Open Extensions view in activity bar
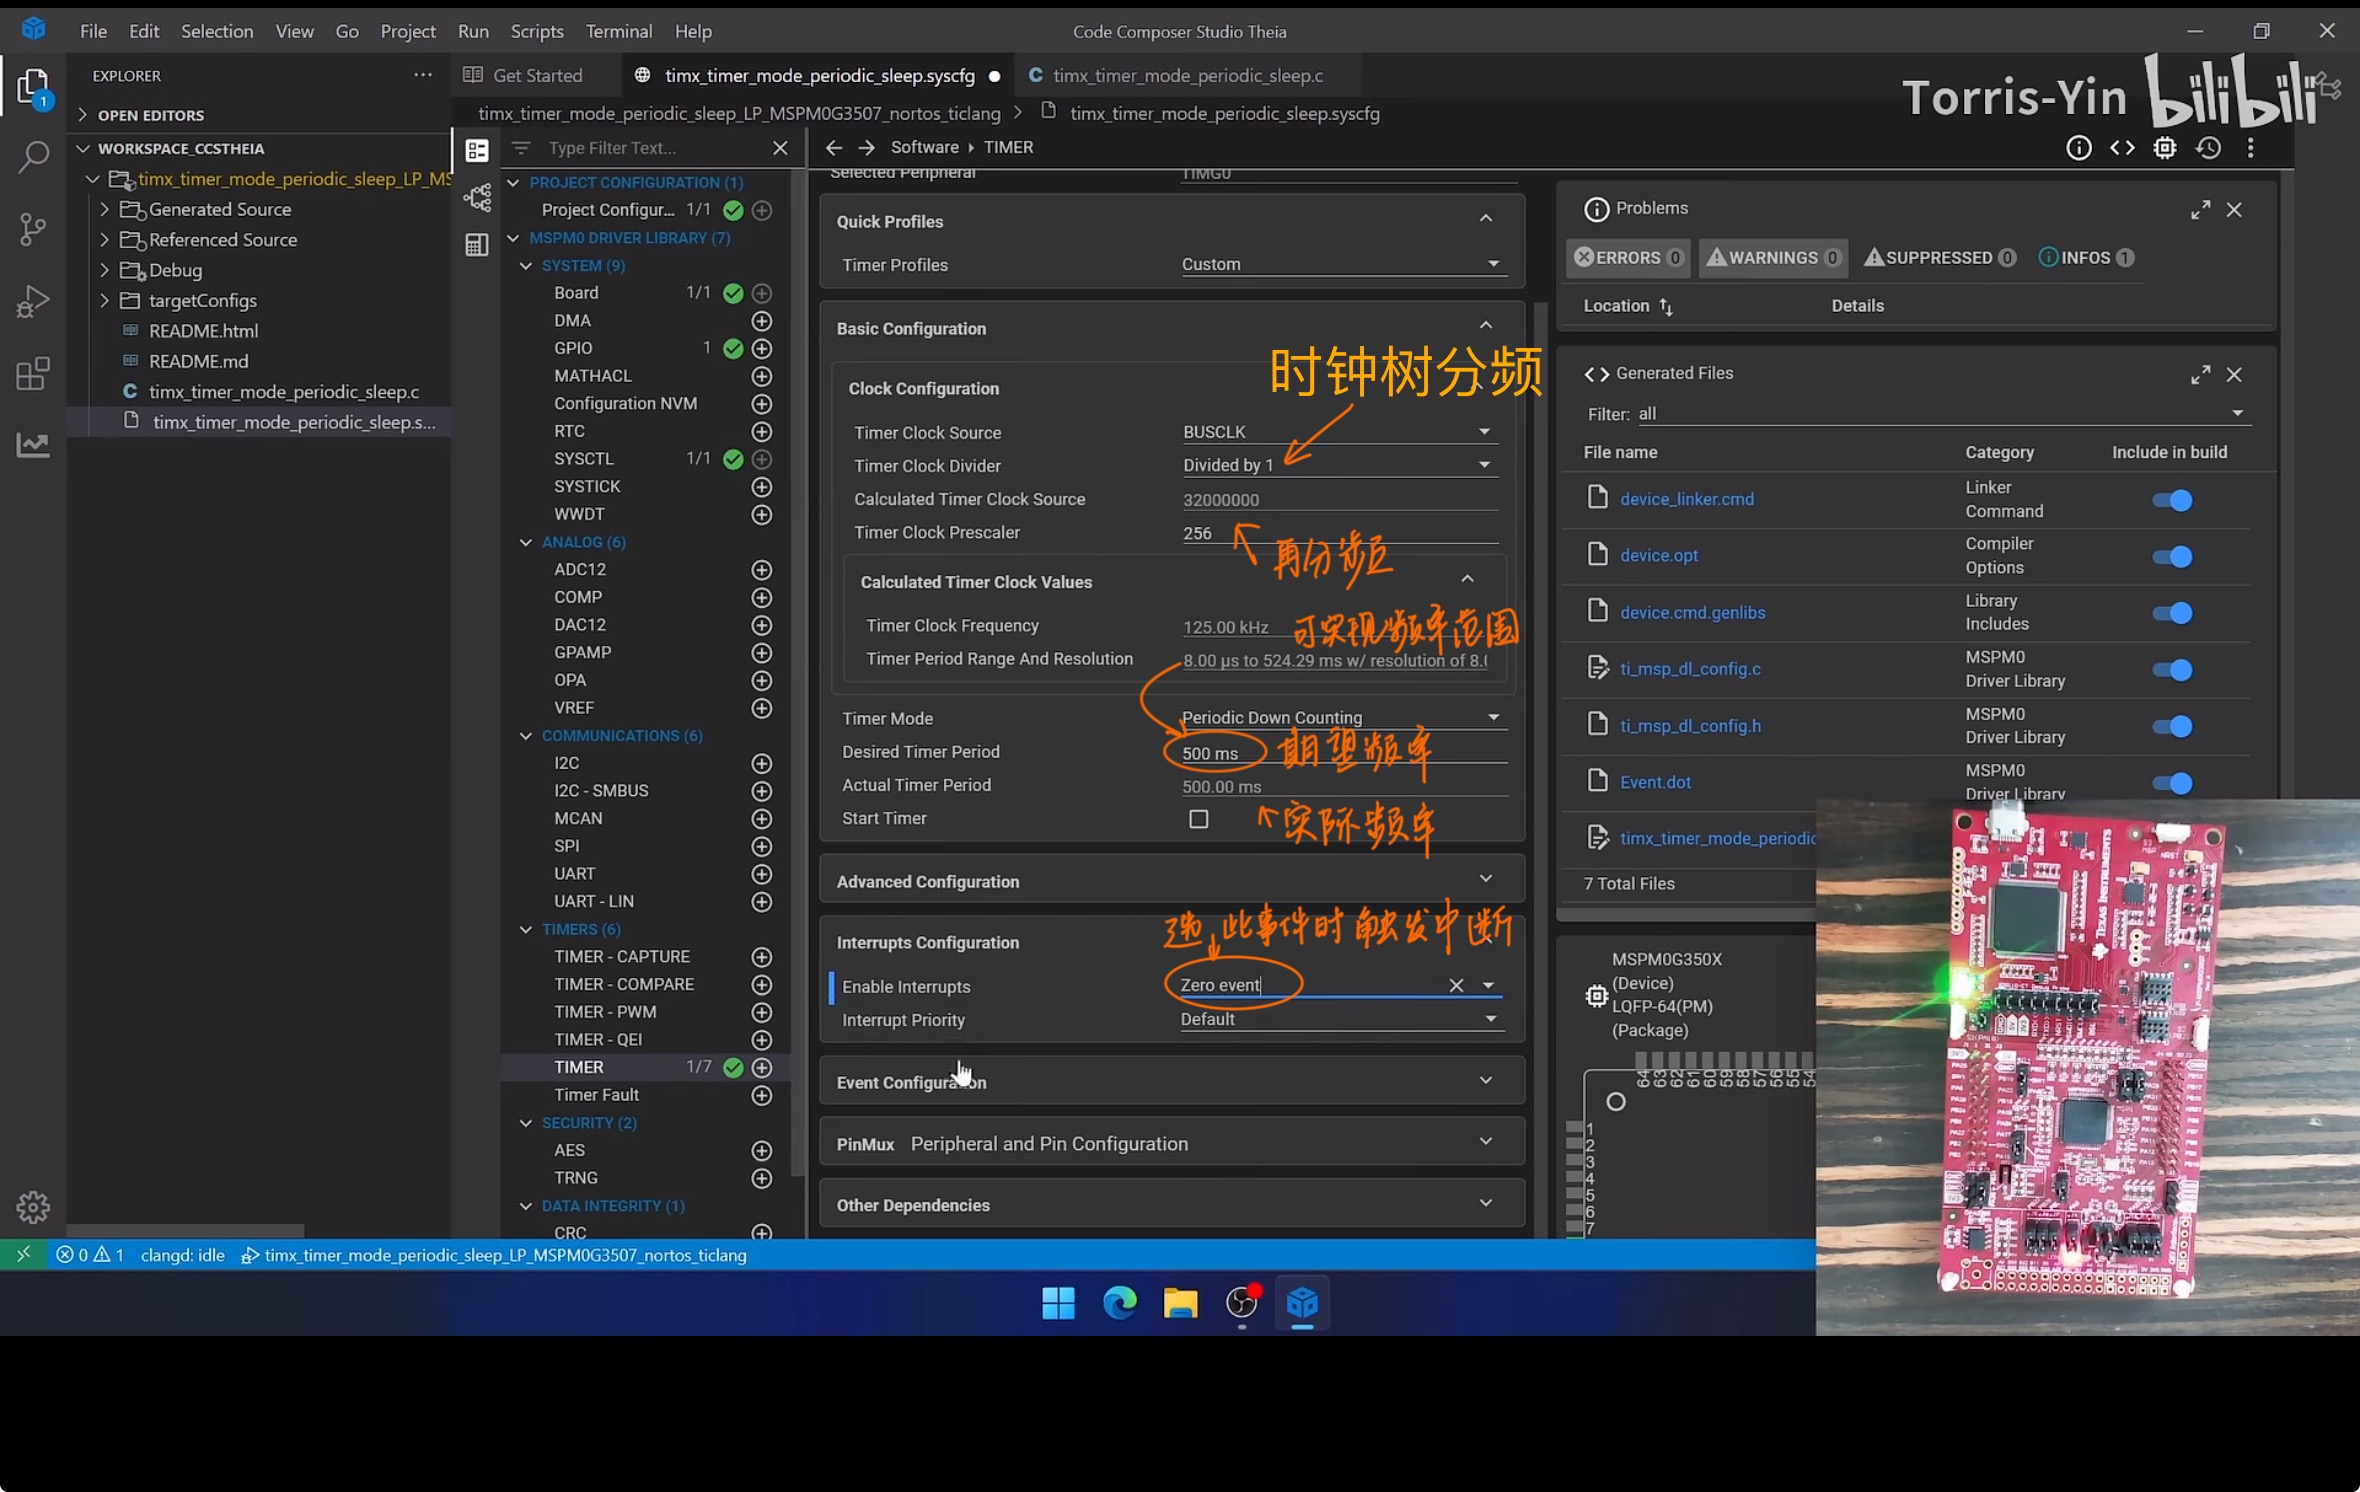2360x1492 pixels. pyautogui.click(x=33, y=373)
